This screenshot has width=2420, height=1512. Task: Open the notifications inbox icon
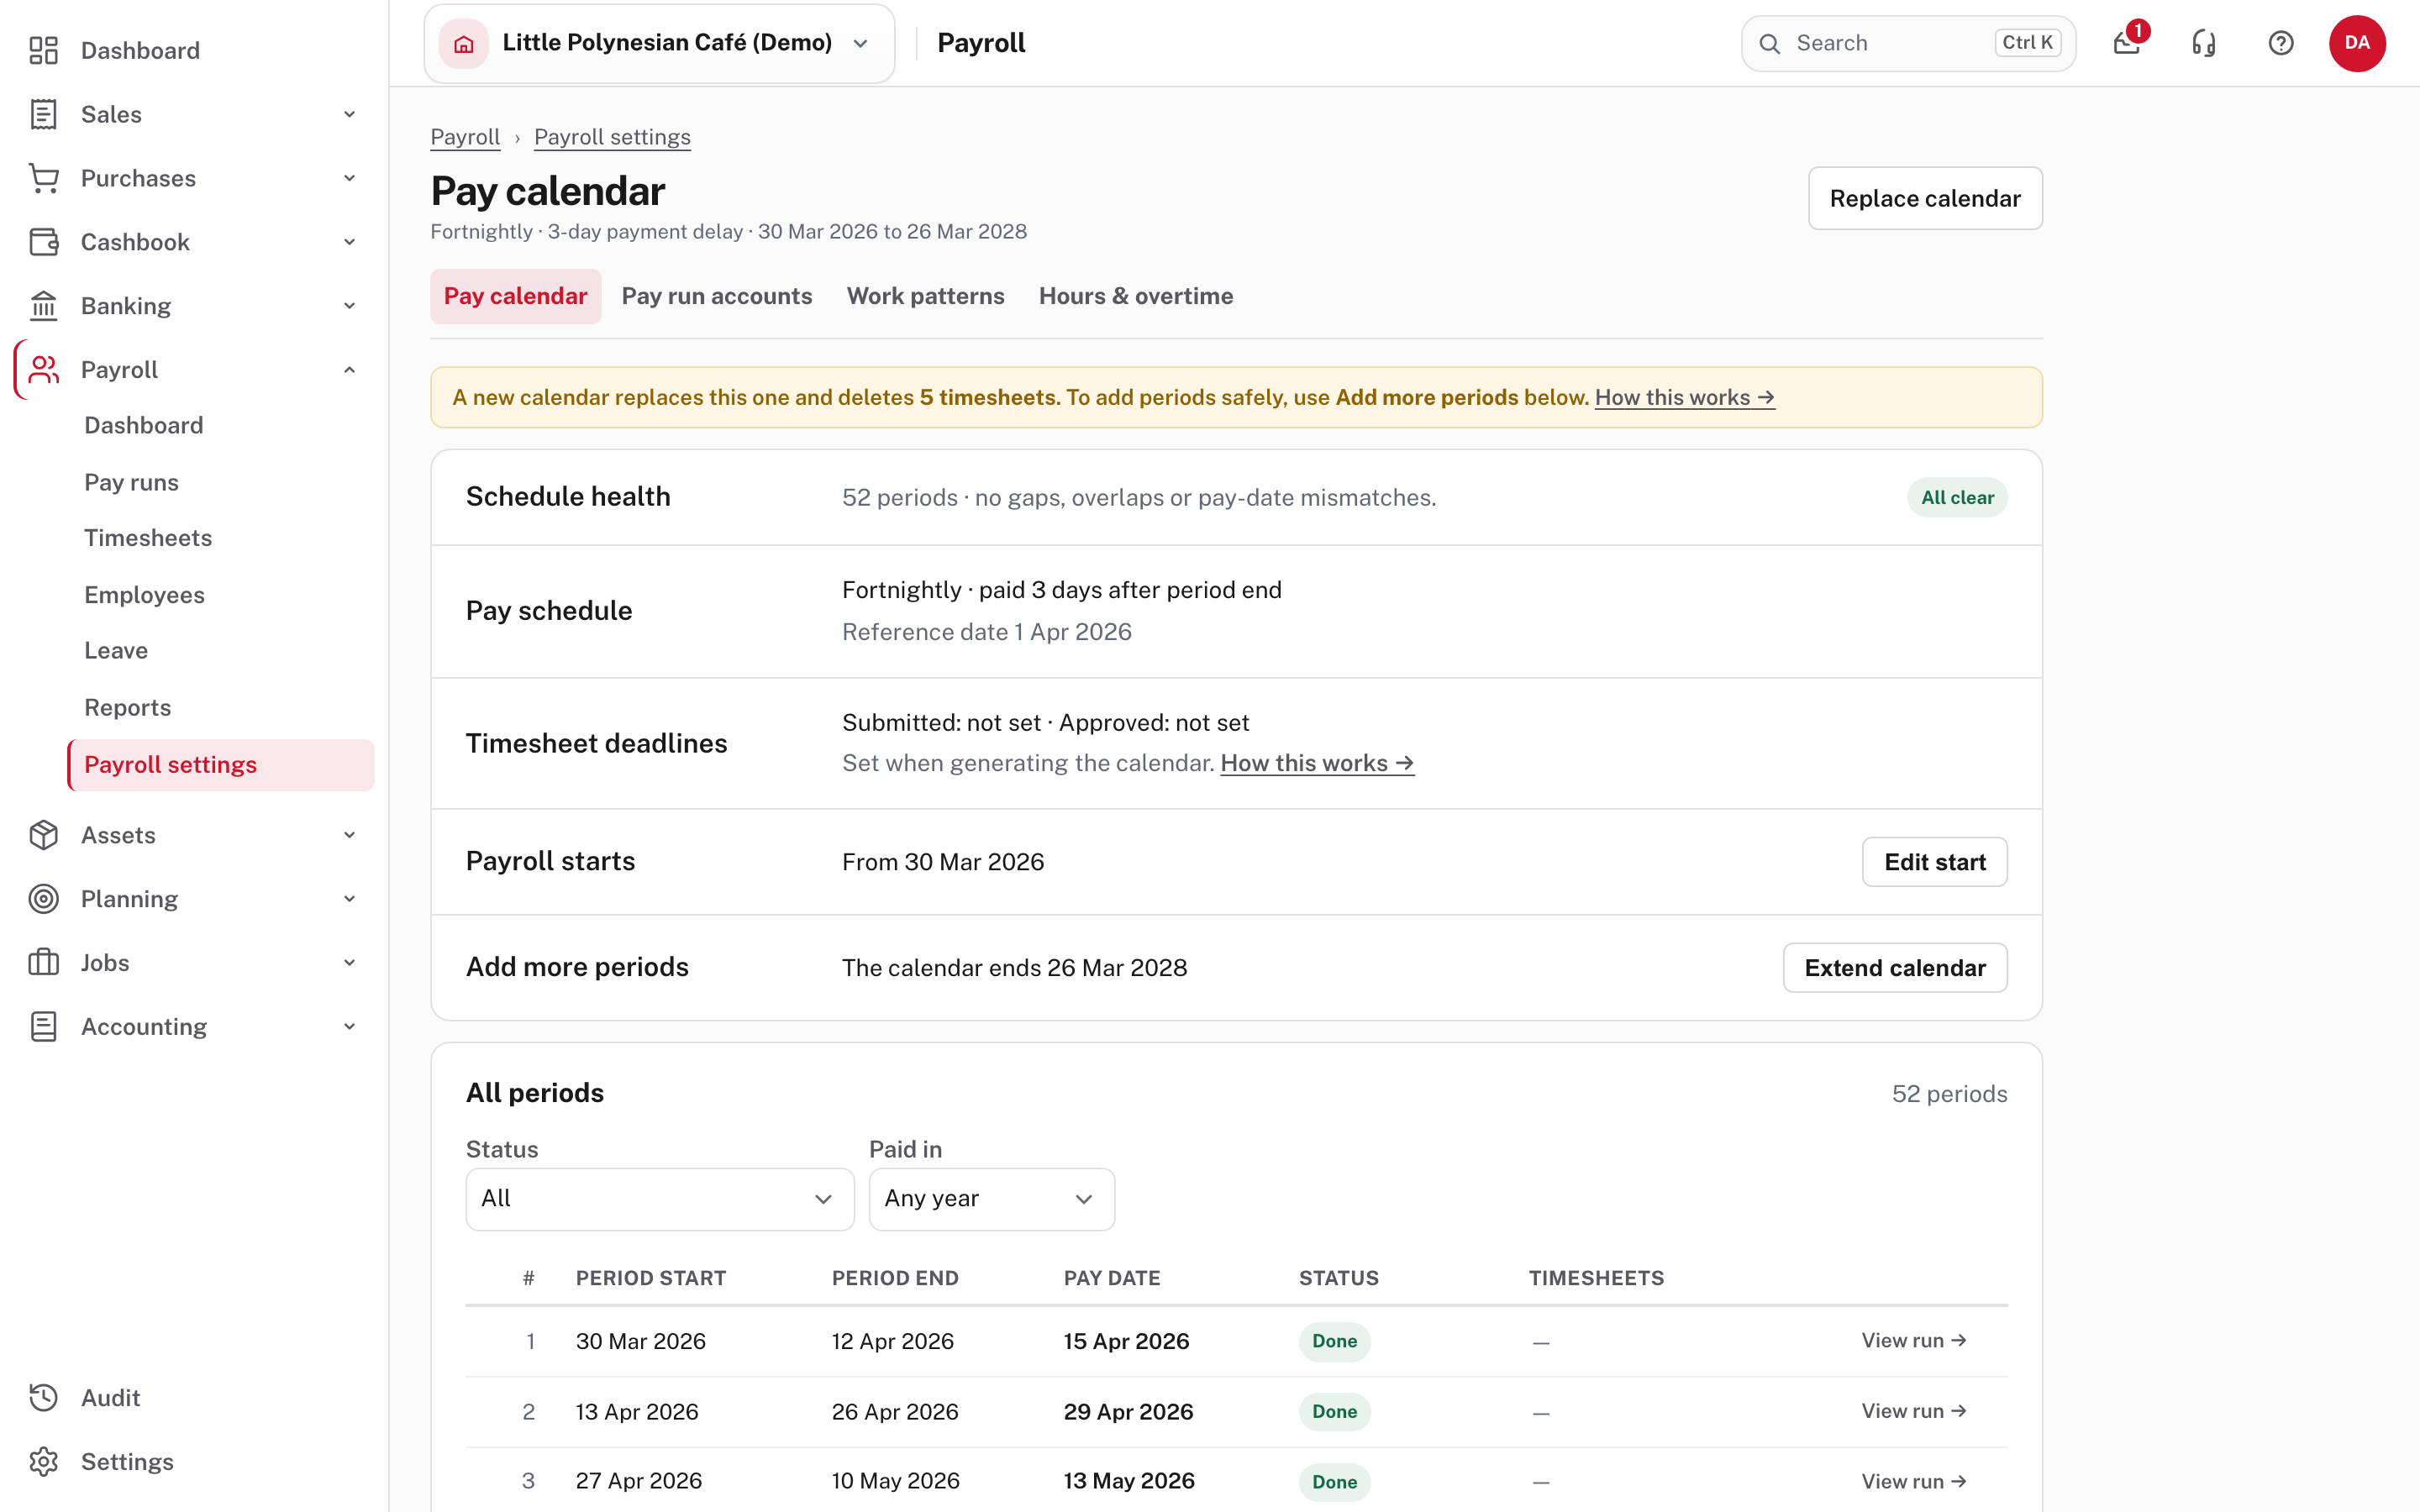point(2126,43)
